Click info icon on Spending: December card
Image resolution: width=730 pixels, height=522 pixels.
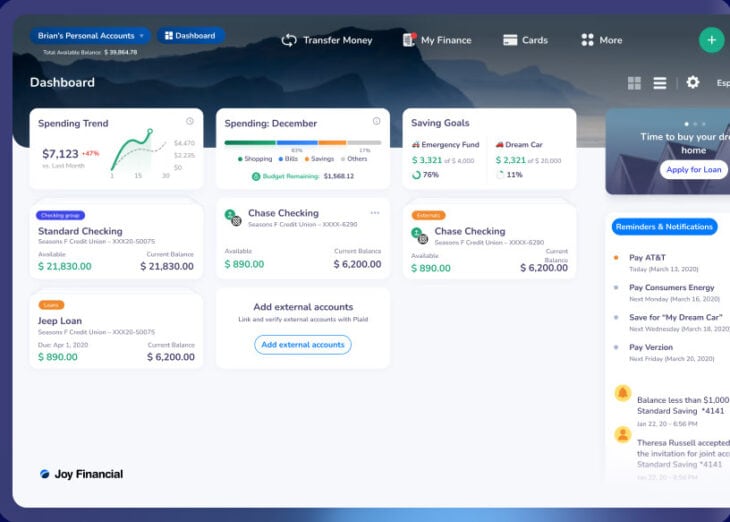pyautogui.click(x=376, y=121)
